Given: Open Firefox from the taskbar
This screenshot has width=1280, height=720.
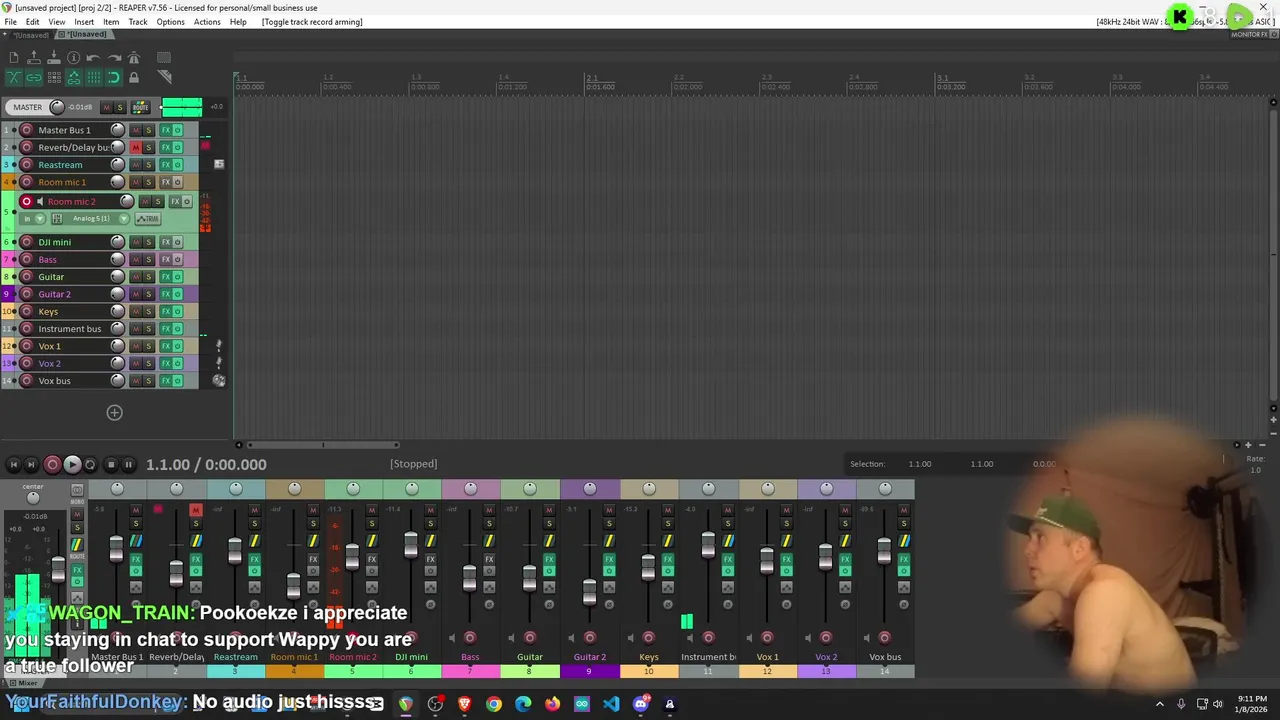Looking at the screenshot, I should click(x=552, y=704).
